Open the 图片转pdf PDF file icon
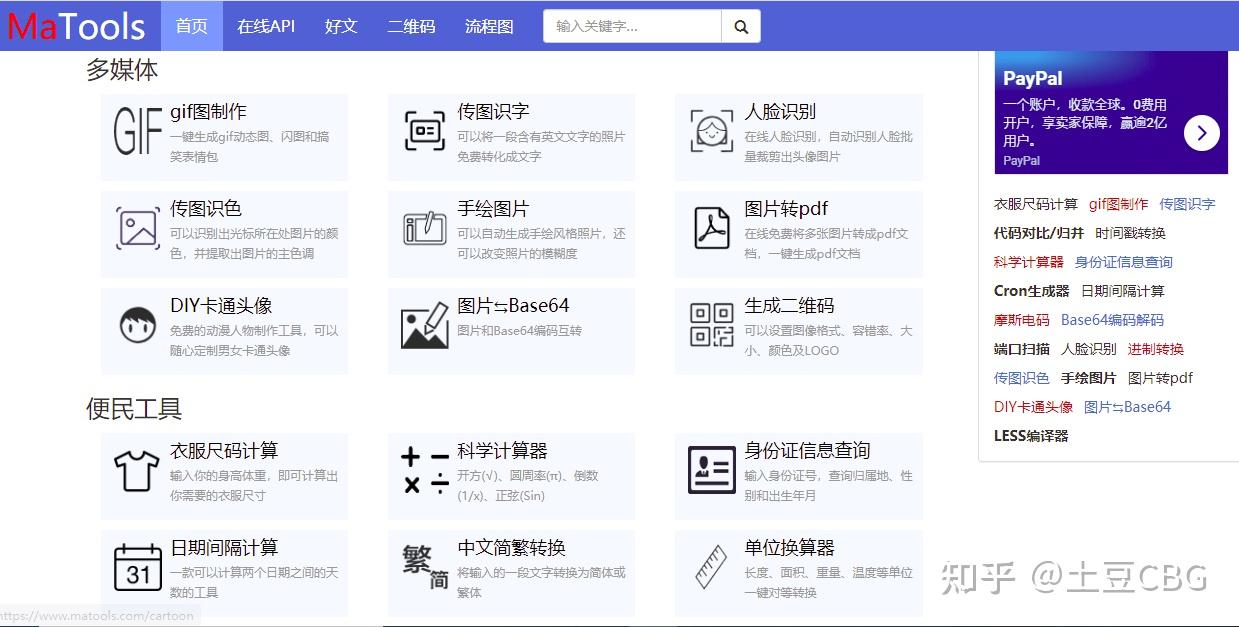This screenshot has height=627, width=1239. click(x=712, y=227)
